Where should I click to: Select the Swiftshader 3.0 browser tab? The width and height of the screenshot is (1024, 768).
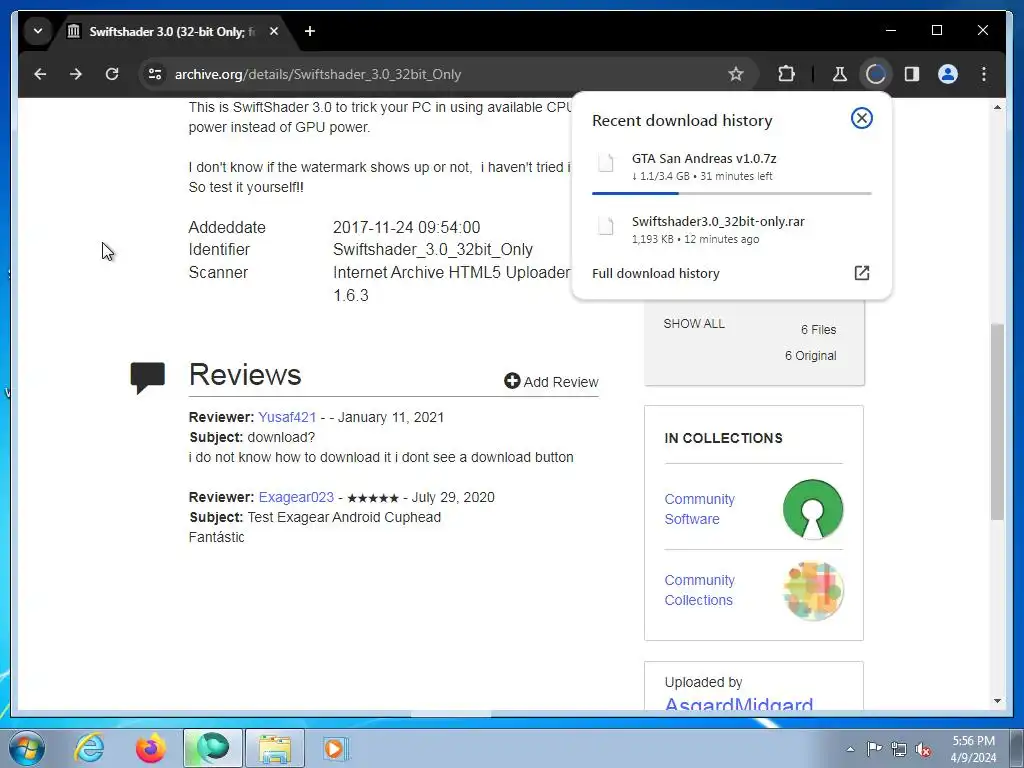click(173, 31)
